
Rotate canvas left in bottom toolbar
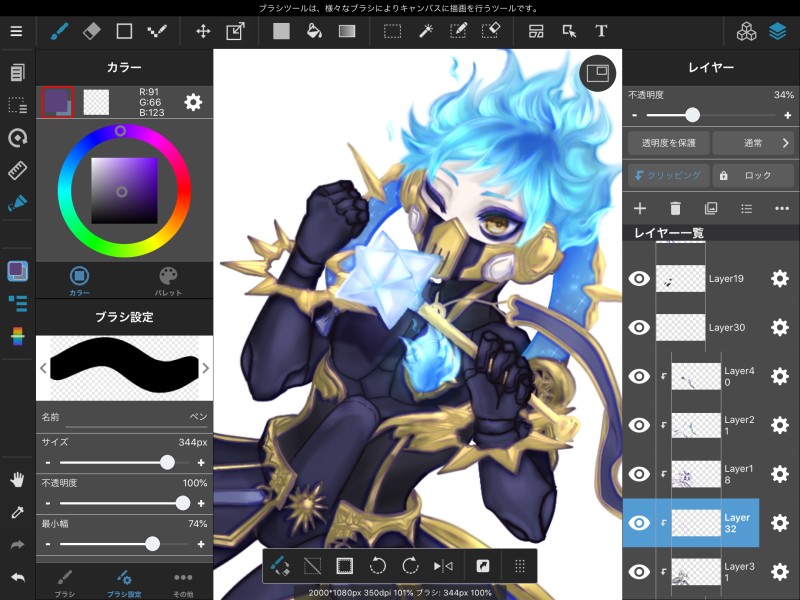[x=377, y=566]
